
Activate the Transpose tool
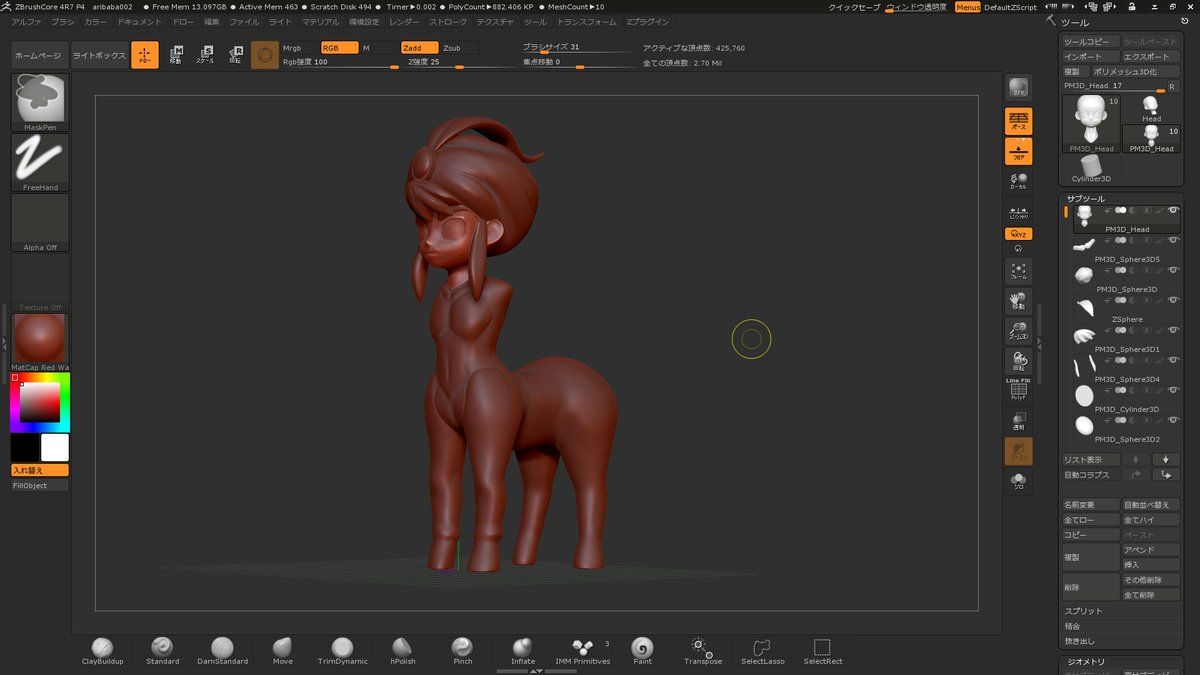click(702, 650)
